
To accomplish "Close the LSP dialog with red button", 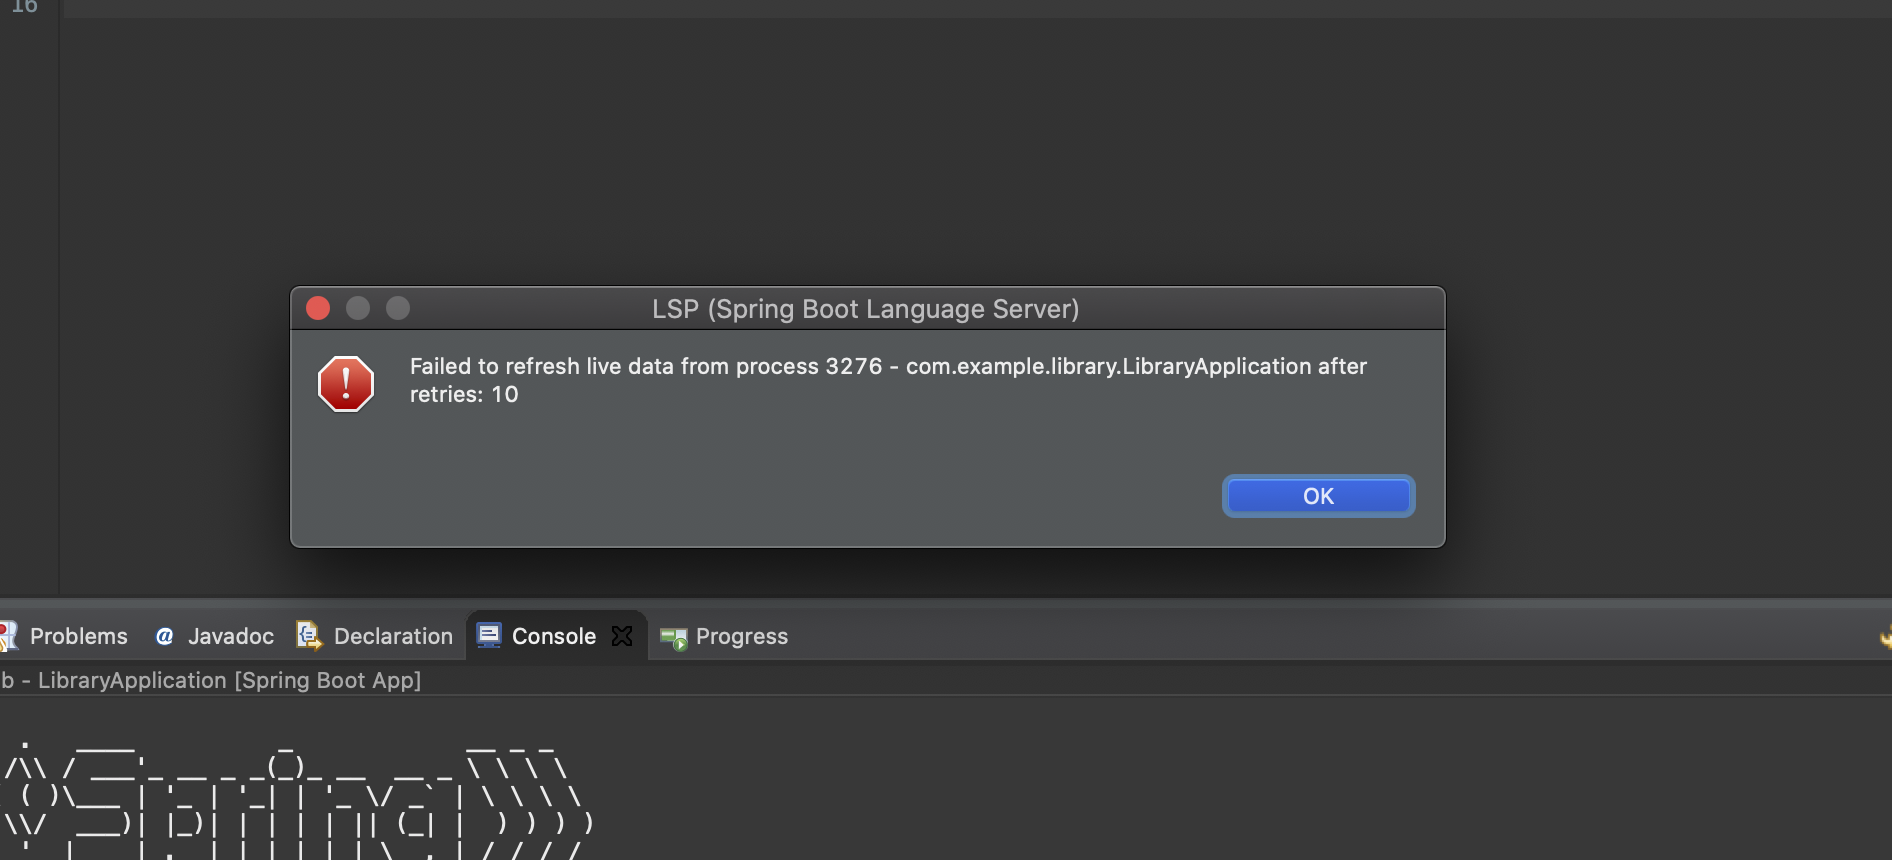I will 318,308.
